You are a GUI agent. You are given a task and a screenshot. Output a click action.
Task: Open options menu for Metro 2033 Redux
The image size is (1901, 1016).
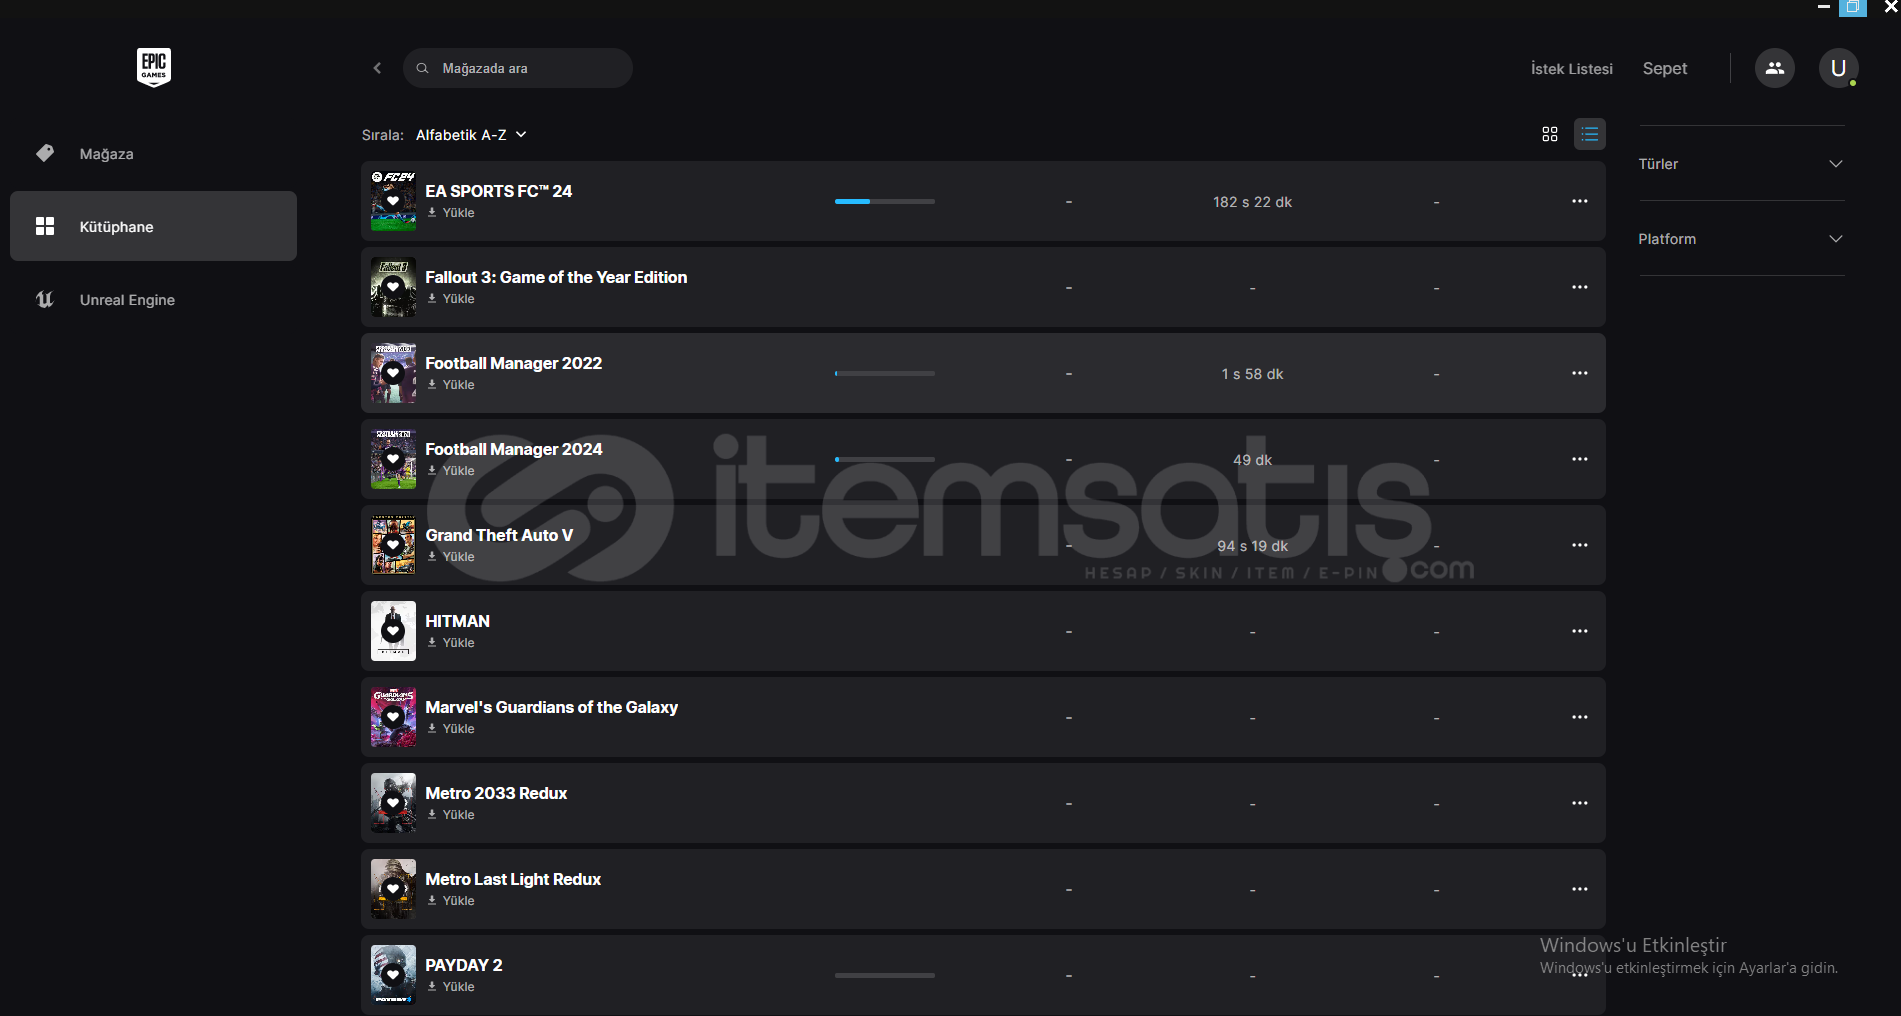click(x=1580, y=803)
